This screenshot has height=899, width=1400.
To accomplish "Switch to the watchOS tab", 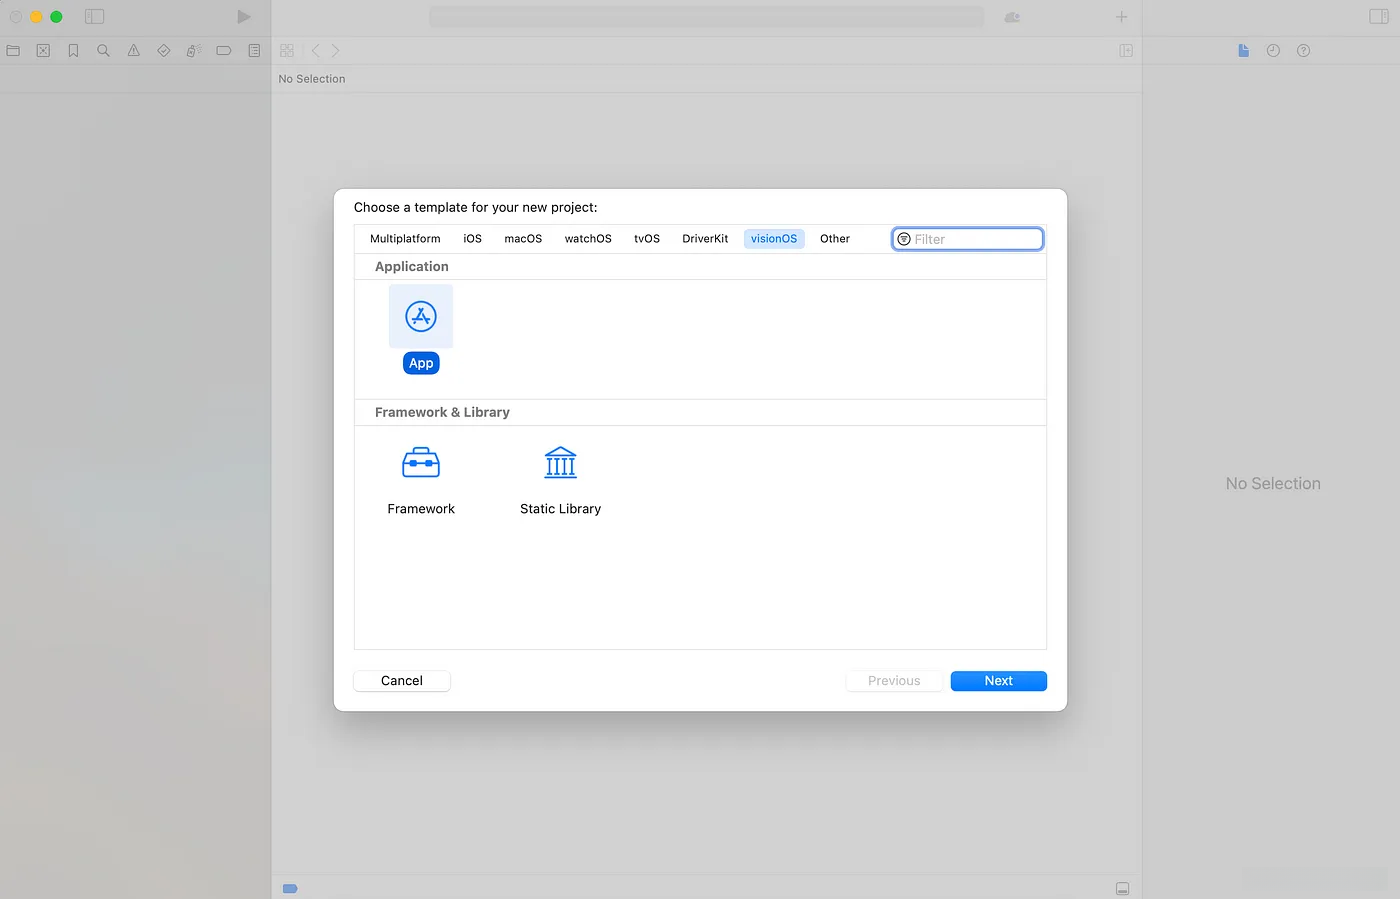I will pyautogui.click(x=588, y=239).
